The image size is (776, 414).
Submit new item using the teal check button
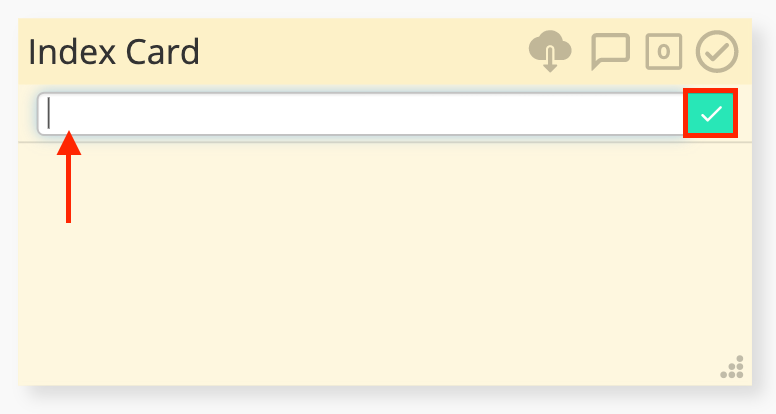(x=711, y=113)
